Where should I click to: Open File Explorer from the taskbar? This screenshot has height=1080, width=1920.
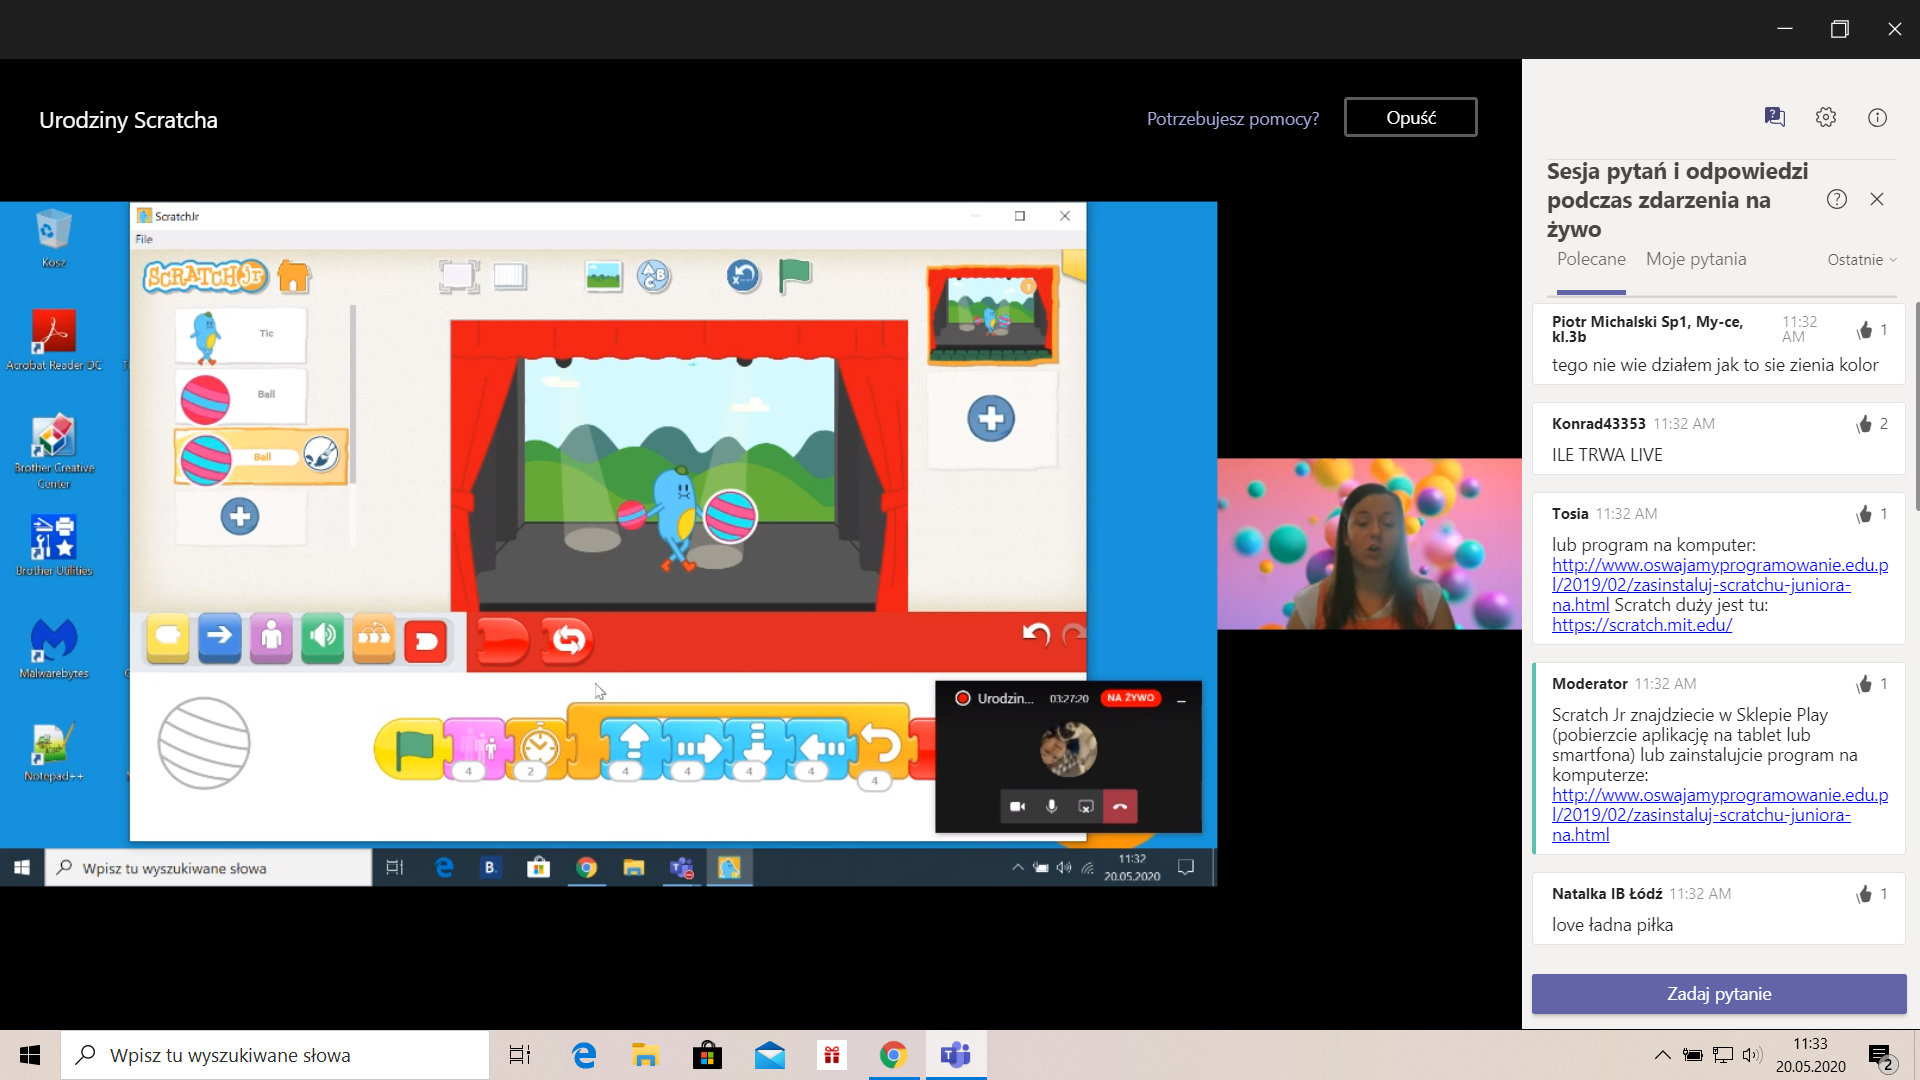(x=645, y=1055)
